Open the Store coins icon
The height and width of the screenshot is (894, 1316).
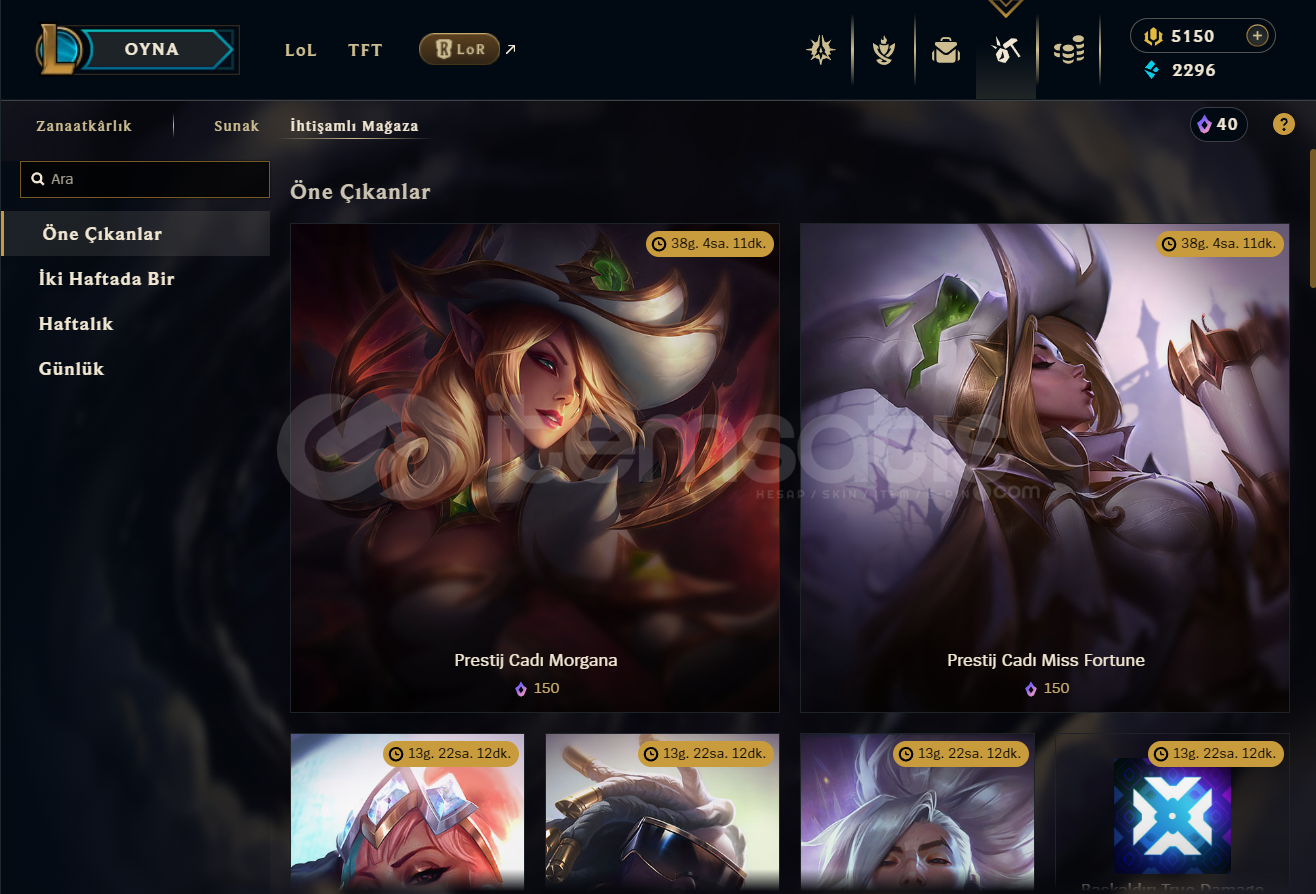coord(1068,49)
